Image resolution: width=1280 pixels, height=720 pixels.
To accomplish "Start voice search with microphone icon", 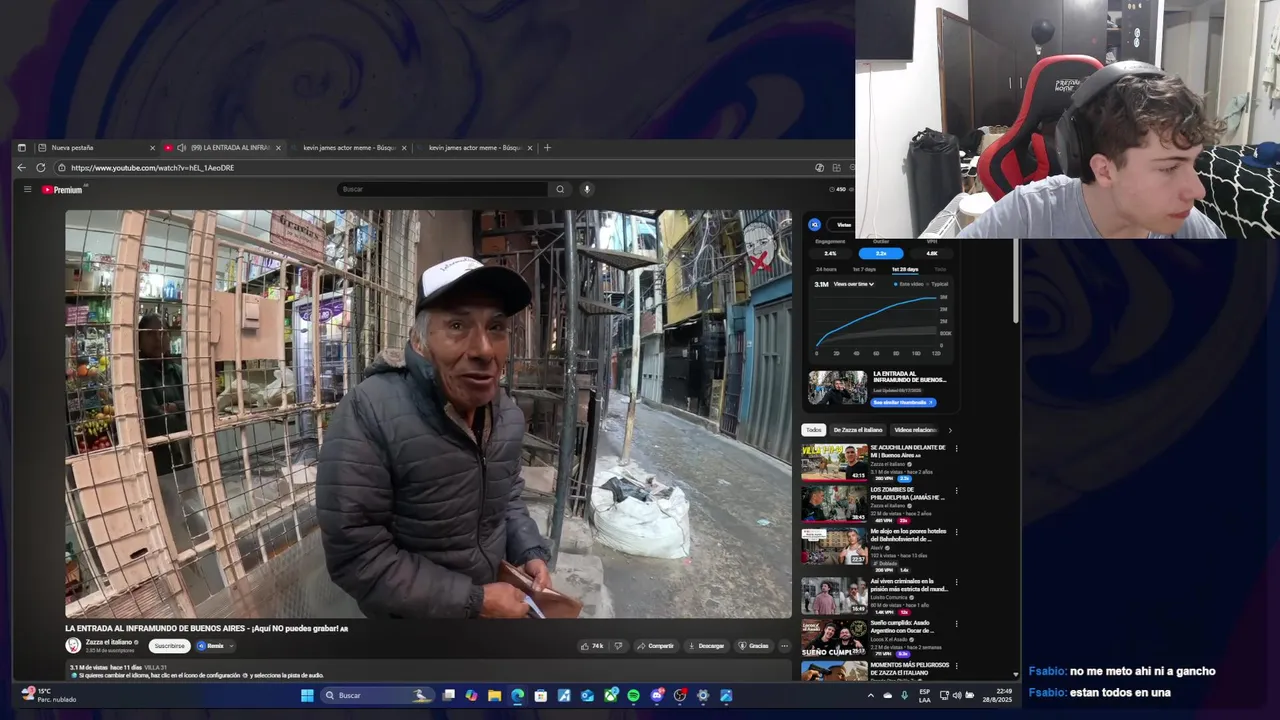I will pos(587,189).
